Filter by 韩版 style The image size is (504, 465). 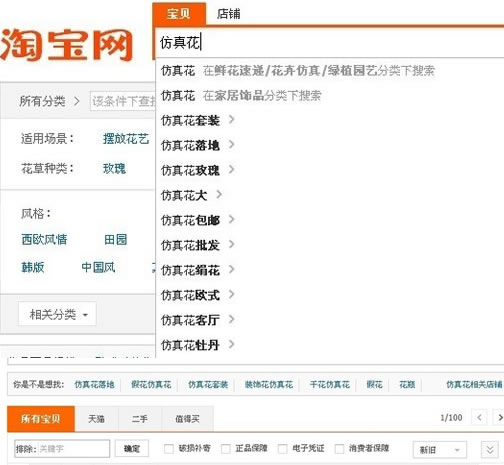pyautogui.click(x=32, y=267)
